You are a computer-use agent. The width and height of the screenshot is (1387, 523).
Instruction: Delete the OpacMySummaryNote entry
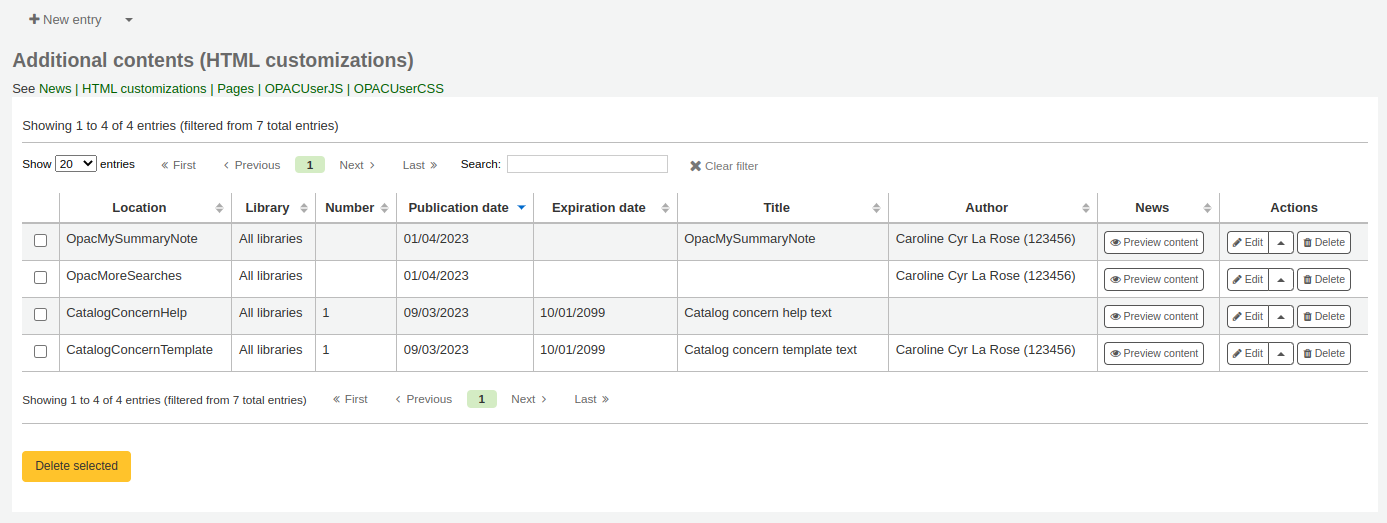(x=1324, y=242)
